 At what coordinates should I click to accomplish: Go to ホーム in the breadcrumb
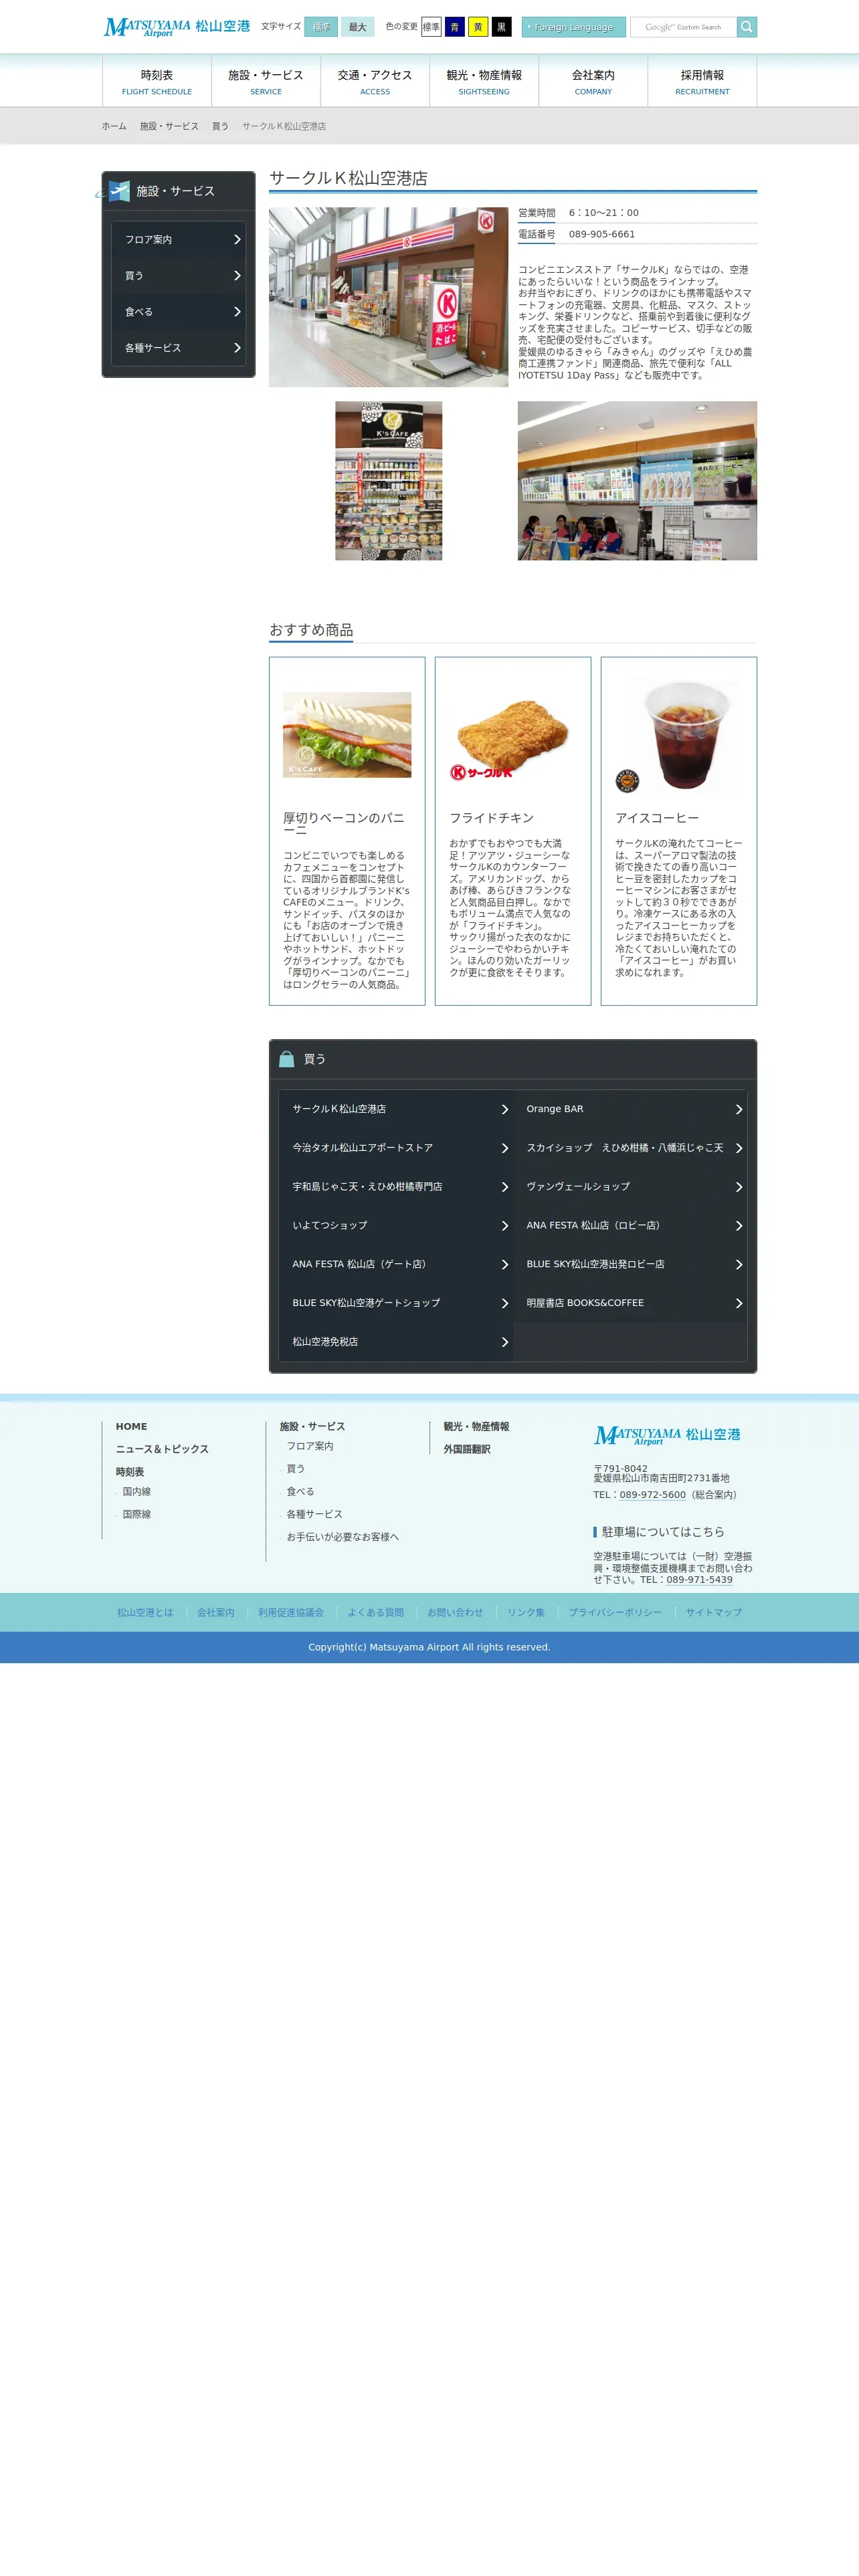[x=114, y=126]
